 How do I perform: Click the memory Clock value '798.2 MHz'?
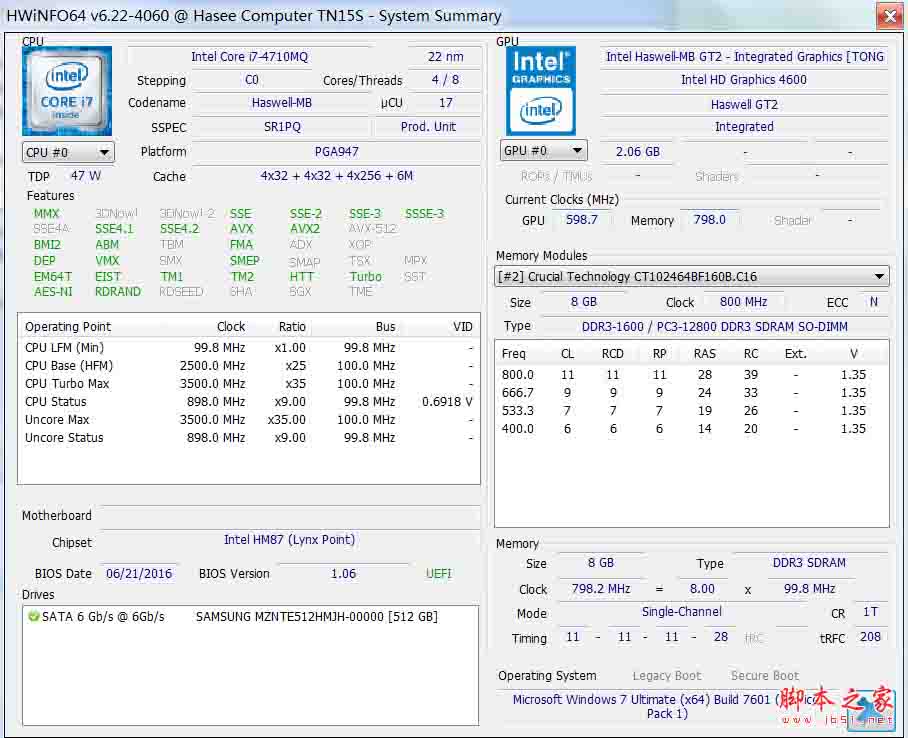pyautogui.click(x=601, y=589)
